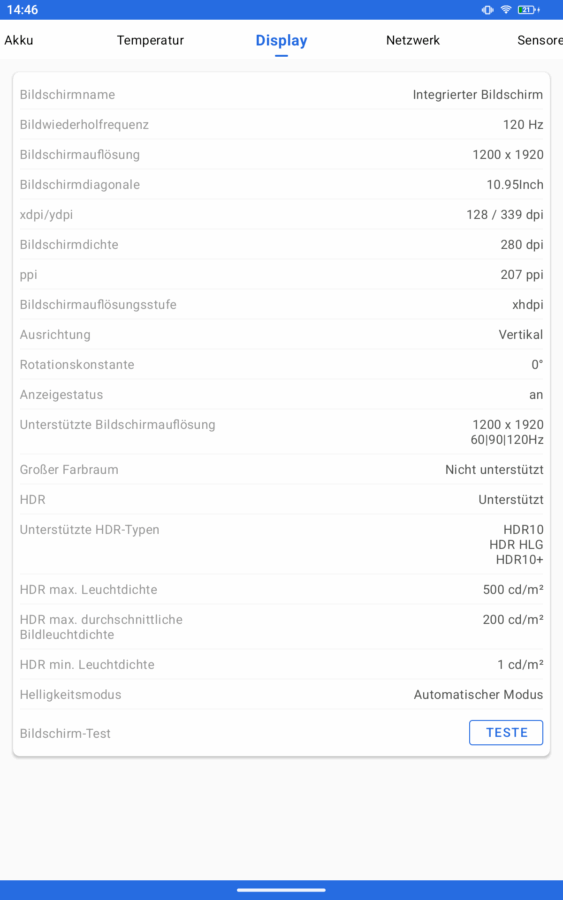Start the Bildschirm-Test with TESTE button
563x900 pixels.
click(x=506, y=732)
